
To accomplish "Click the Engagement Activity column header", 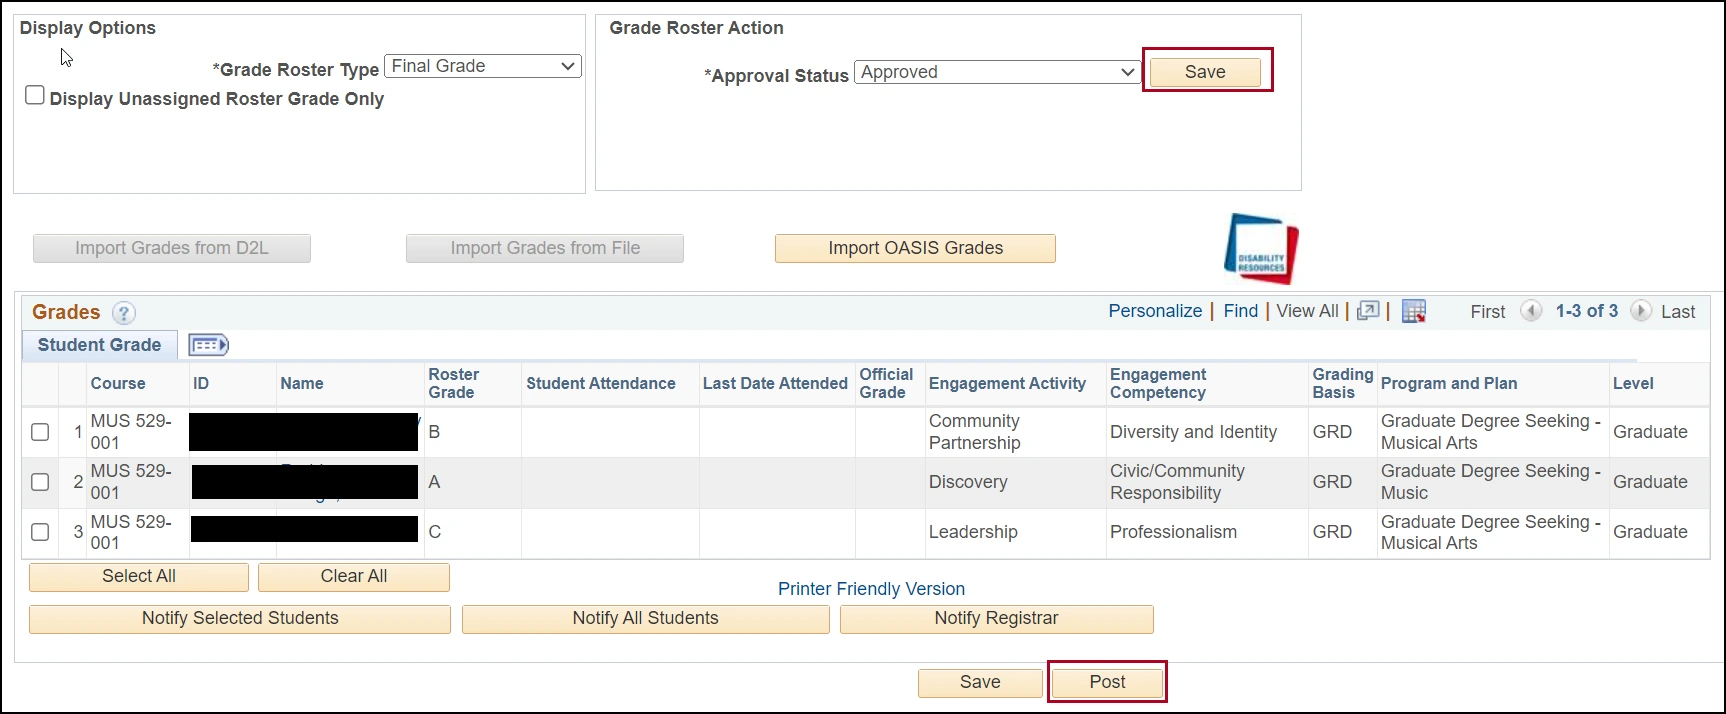I will [1007, 384].
